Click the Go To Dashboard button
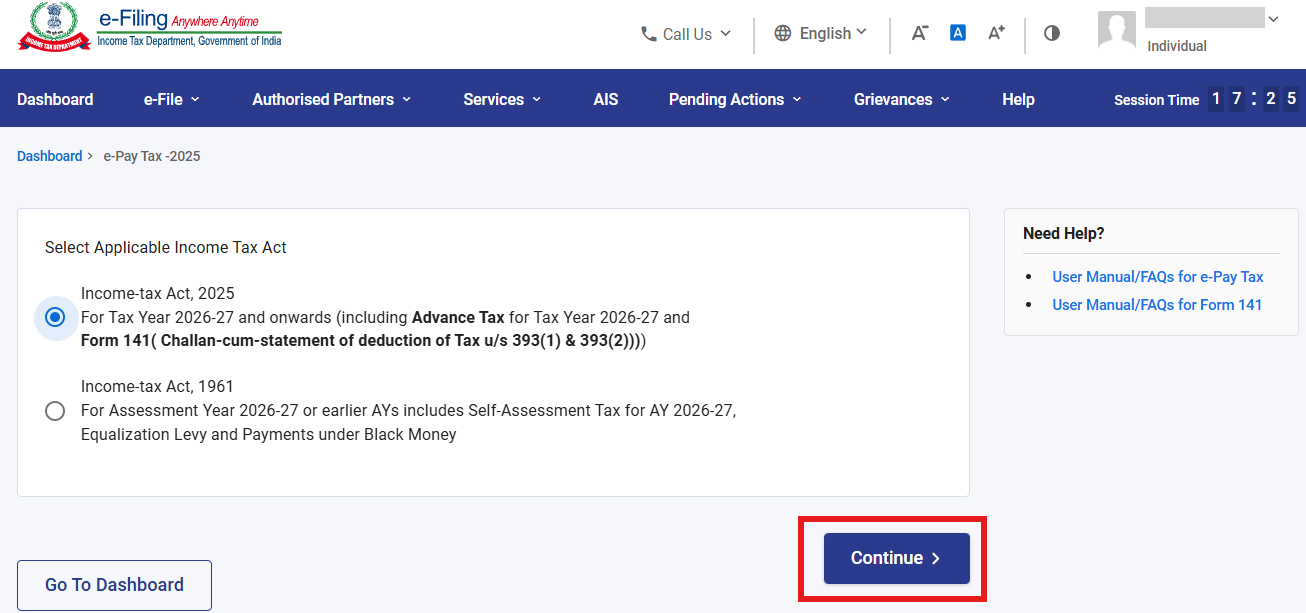The image size is (1306, 613). 114,585
